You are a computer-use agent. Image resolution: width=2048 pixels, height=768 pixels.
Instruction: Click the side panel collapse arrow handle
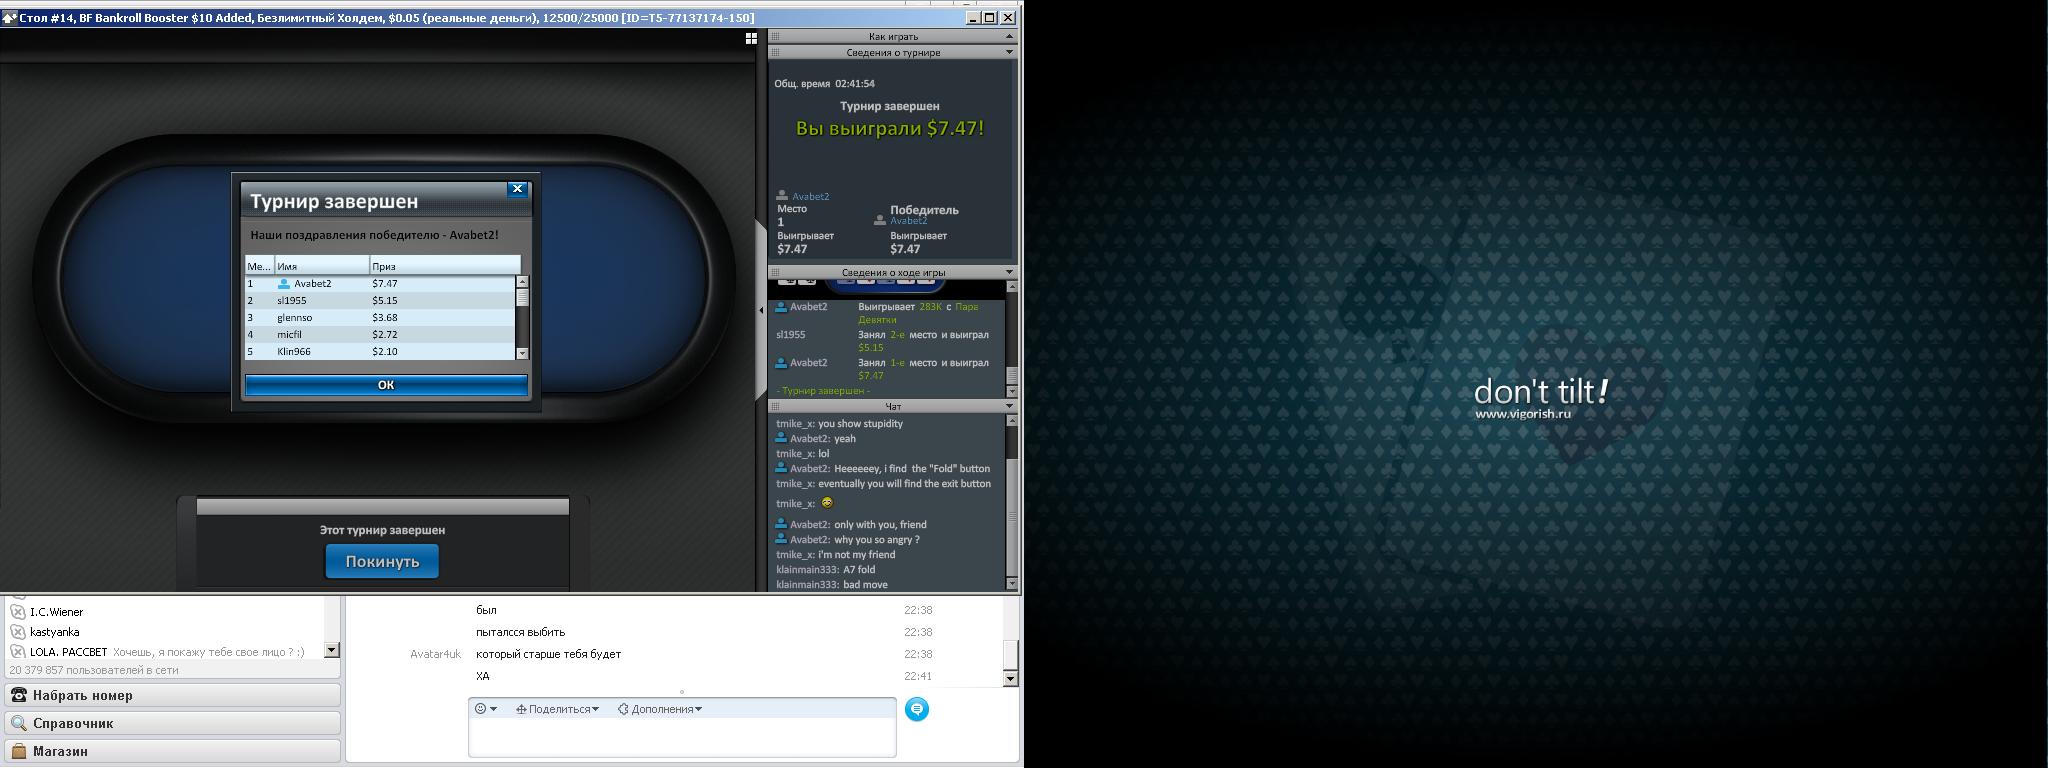(x=761, y=310)
